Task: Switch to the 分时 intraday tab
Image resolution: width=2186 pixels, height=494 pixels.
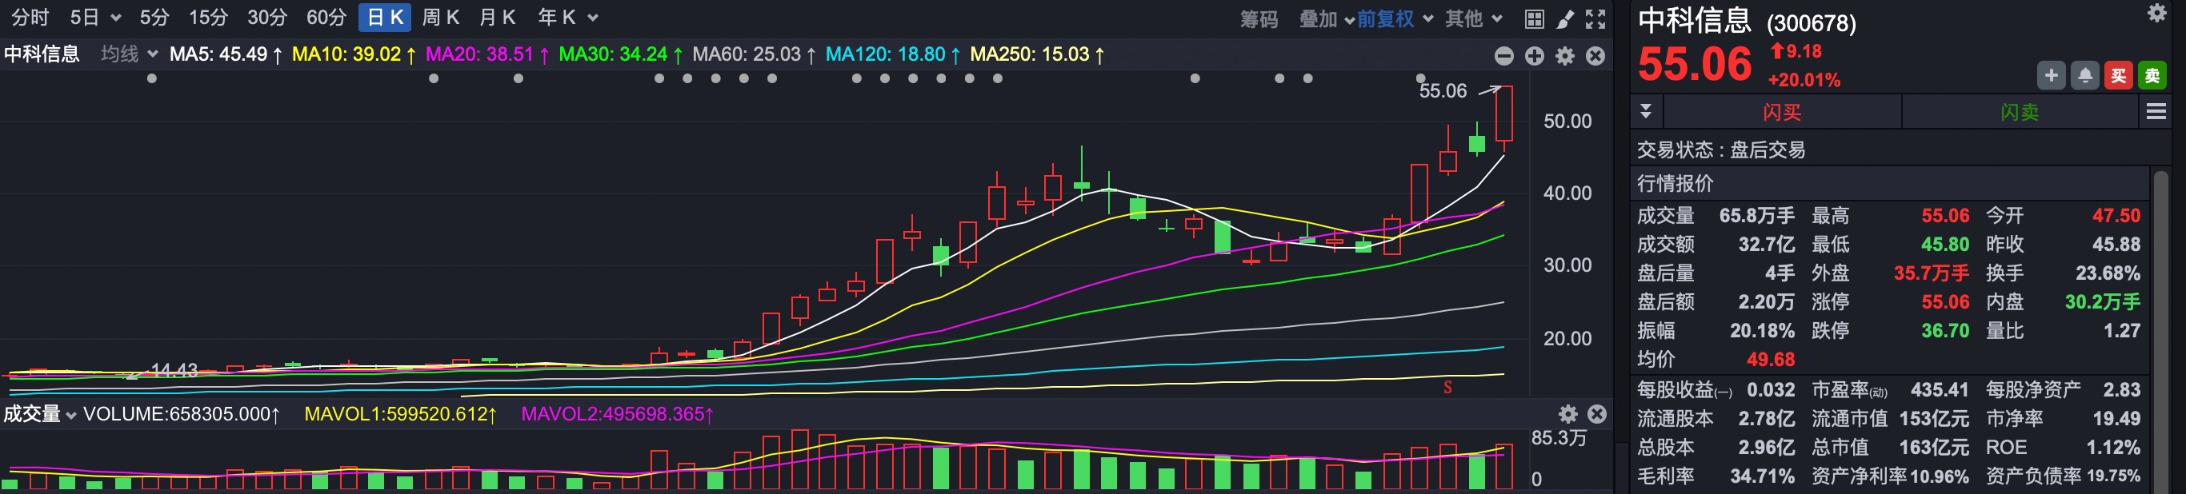Action: pos(30,18)
